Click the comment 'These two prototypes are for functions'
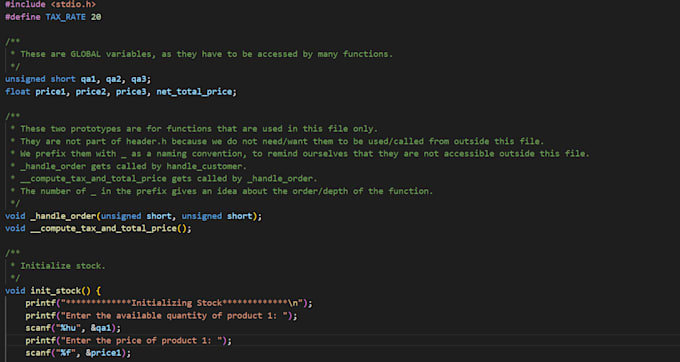The image size is (680, 362). pos(199,129)
